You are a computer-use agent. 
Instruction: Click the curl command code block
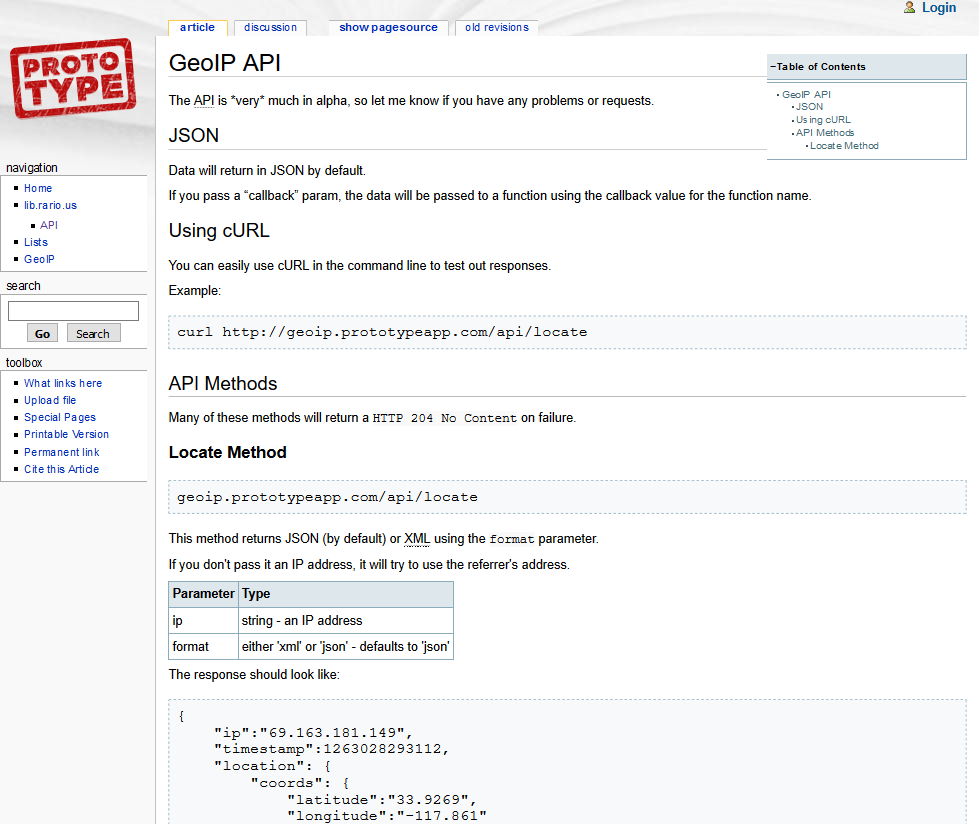pyautogui.click(x=567, y=332)
